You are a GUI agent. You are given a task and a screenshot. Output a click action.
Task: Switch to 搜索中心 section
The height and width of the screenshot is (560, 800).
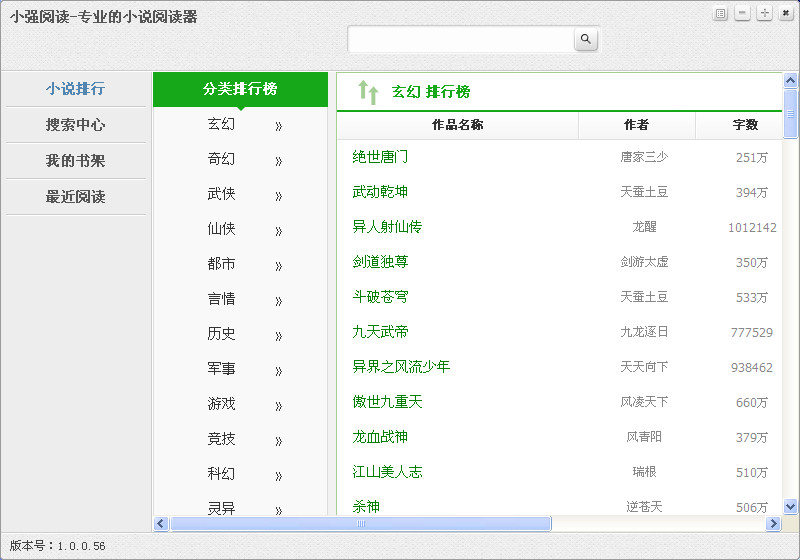(76, 124)
